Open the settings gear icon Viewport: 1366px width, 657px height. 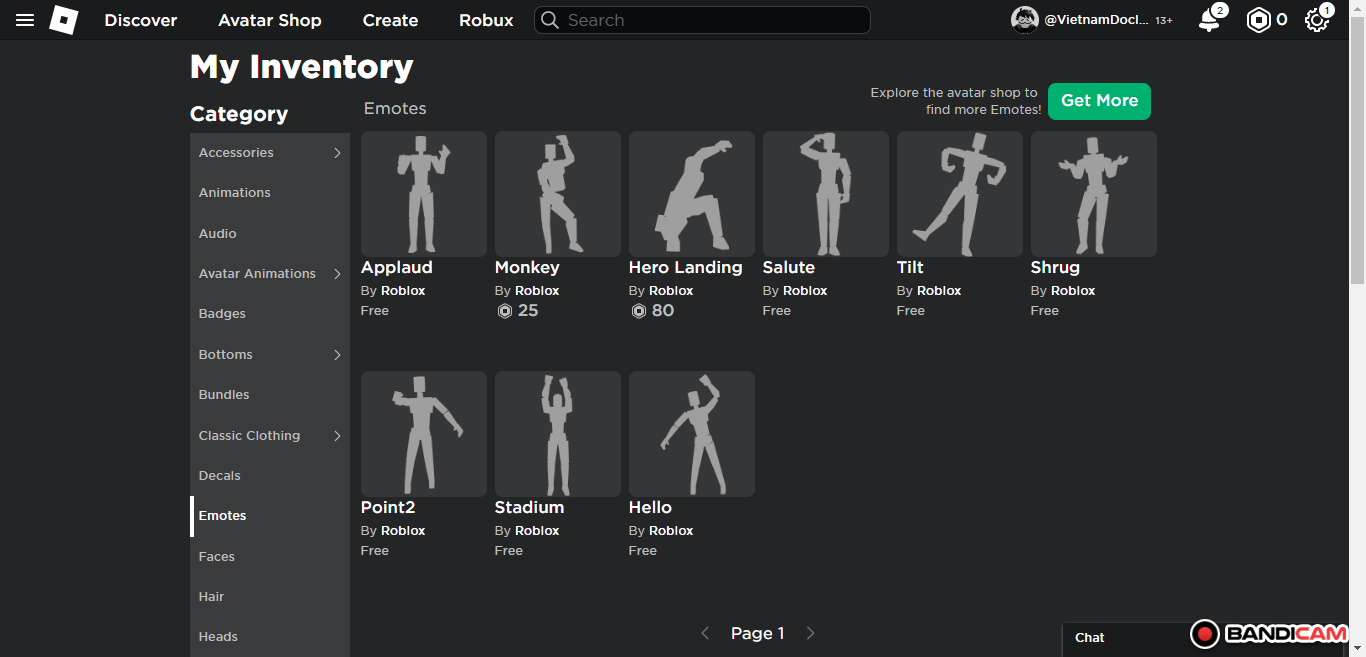(1317, 20)
